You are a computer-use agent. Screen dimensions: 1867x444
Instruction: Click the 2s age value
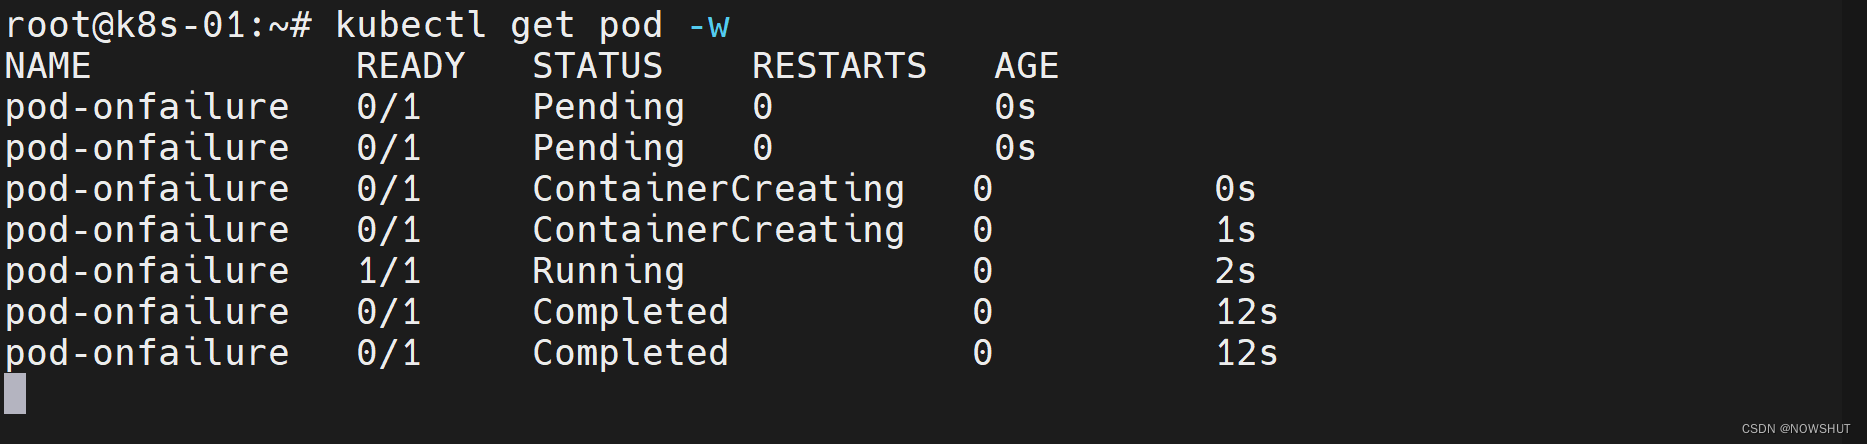(1235, 271)
